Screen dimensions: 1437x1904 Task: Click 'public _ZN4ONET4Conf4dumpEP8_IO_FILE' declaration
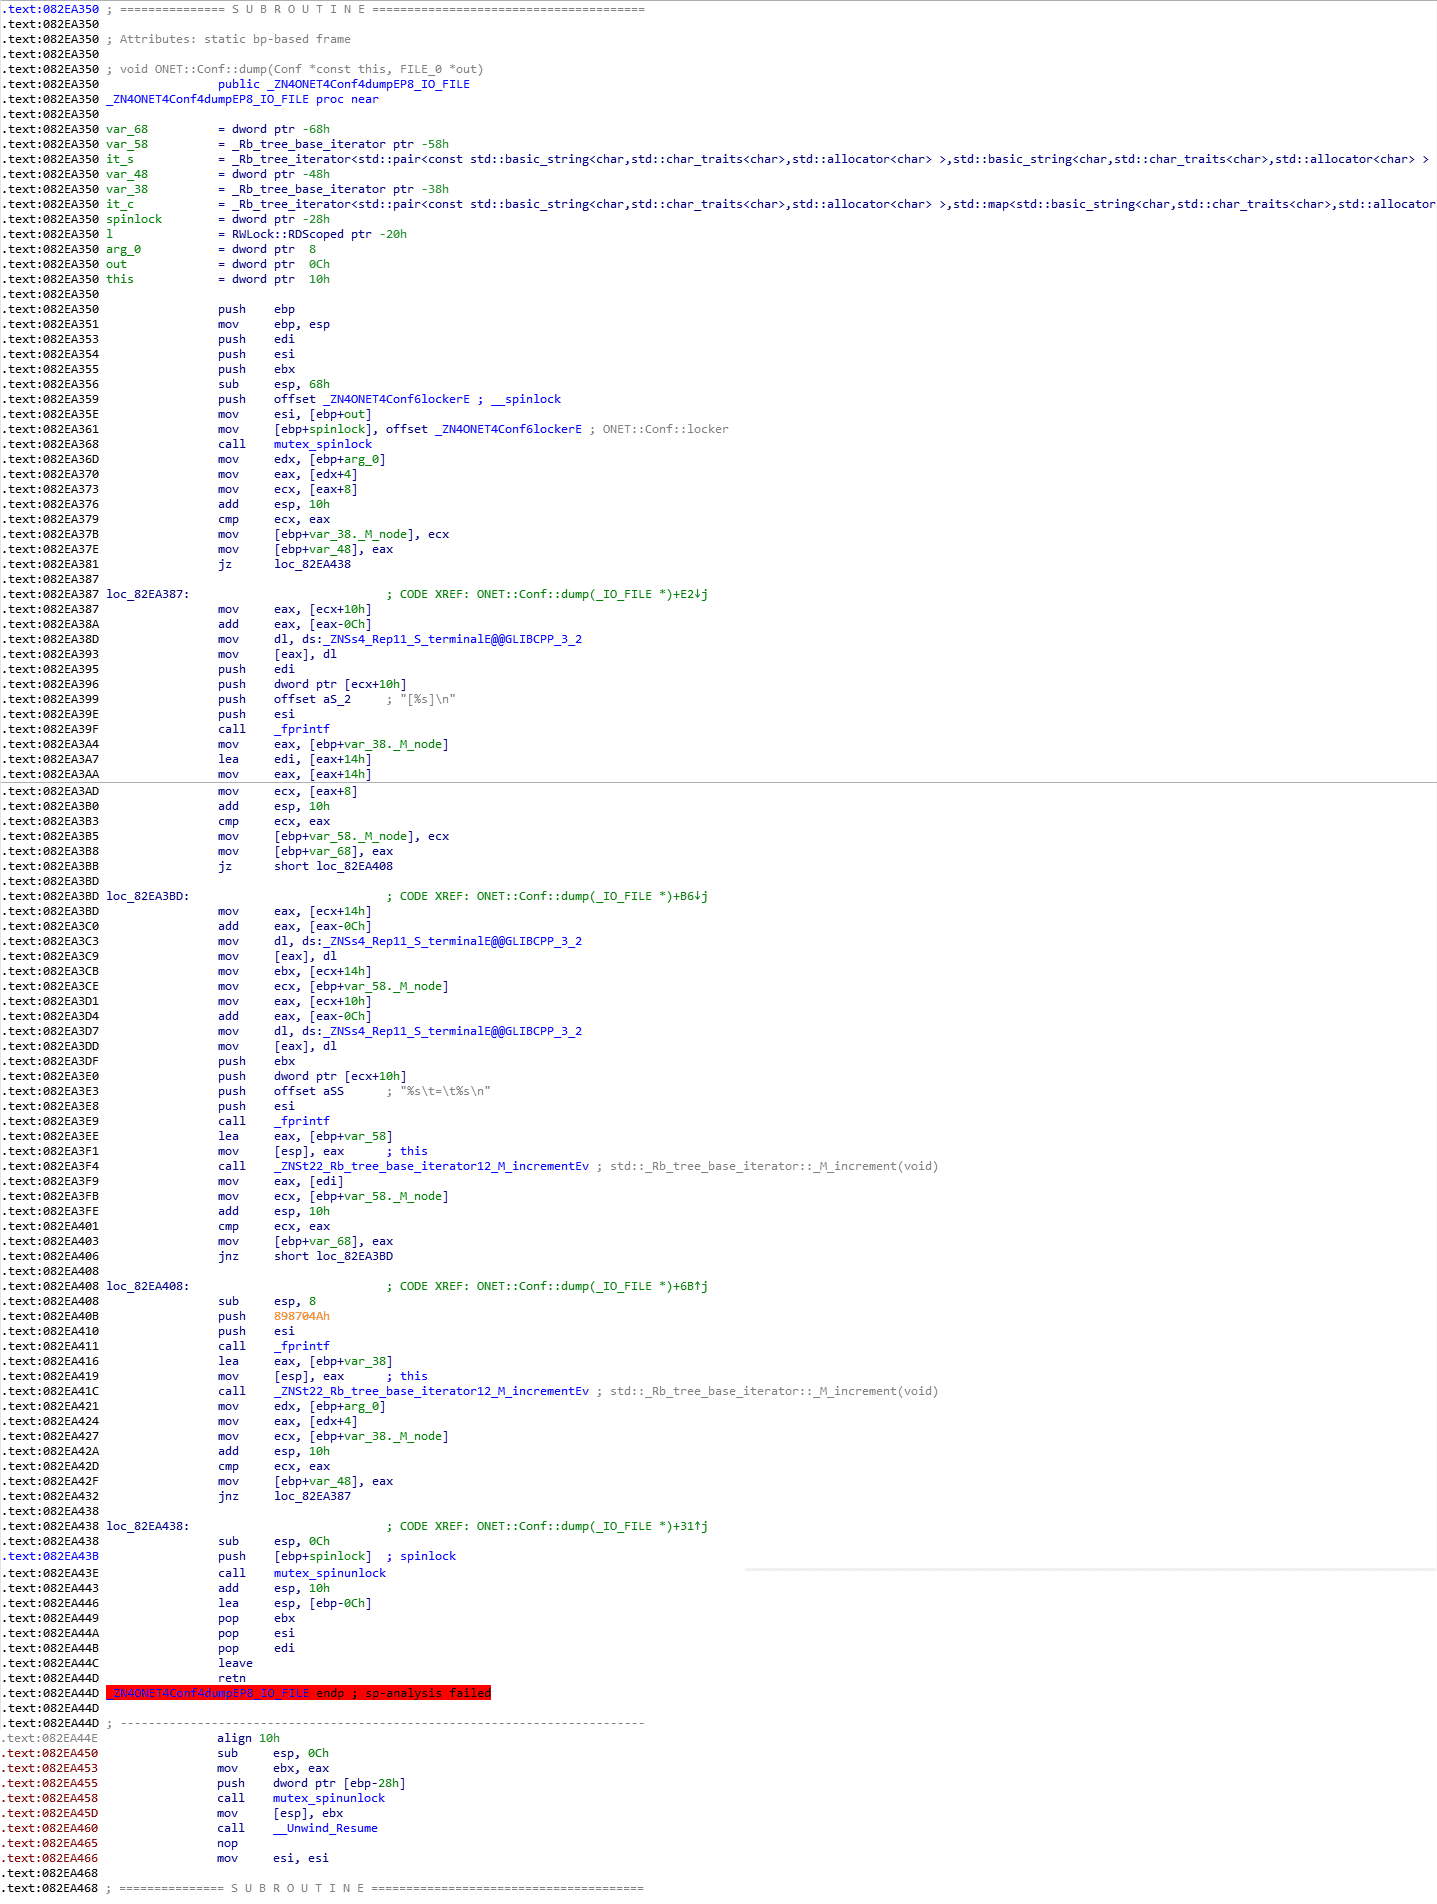tap(344, 84)
